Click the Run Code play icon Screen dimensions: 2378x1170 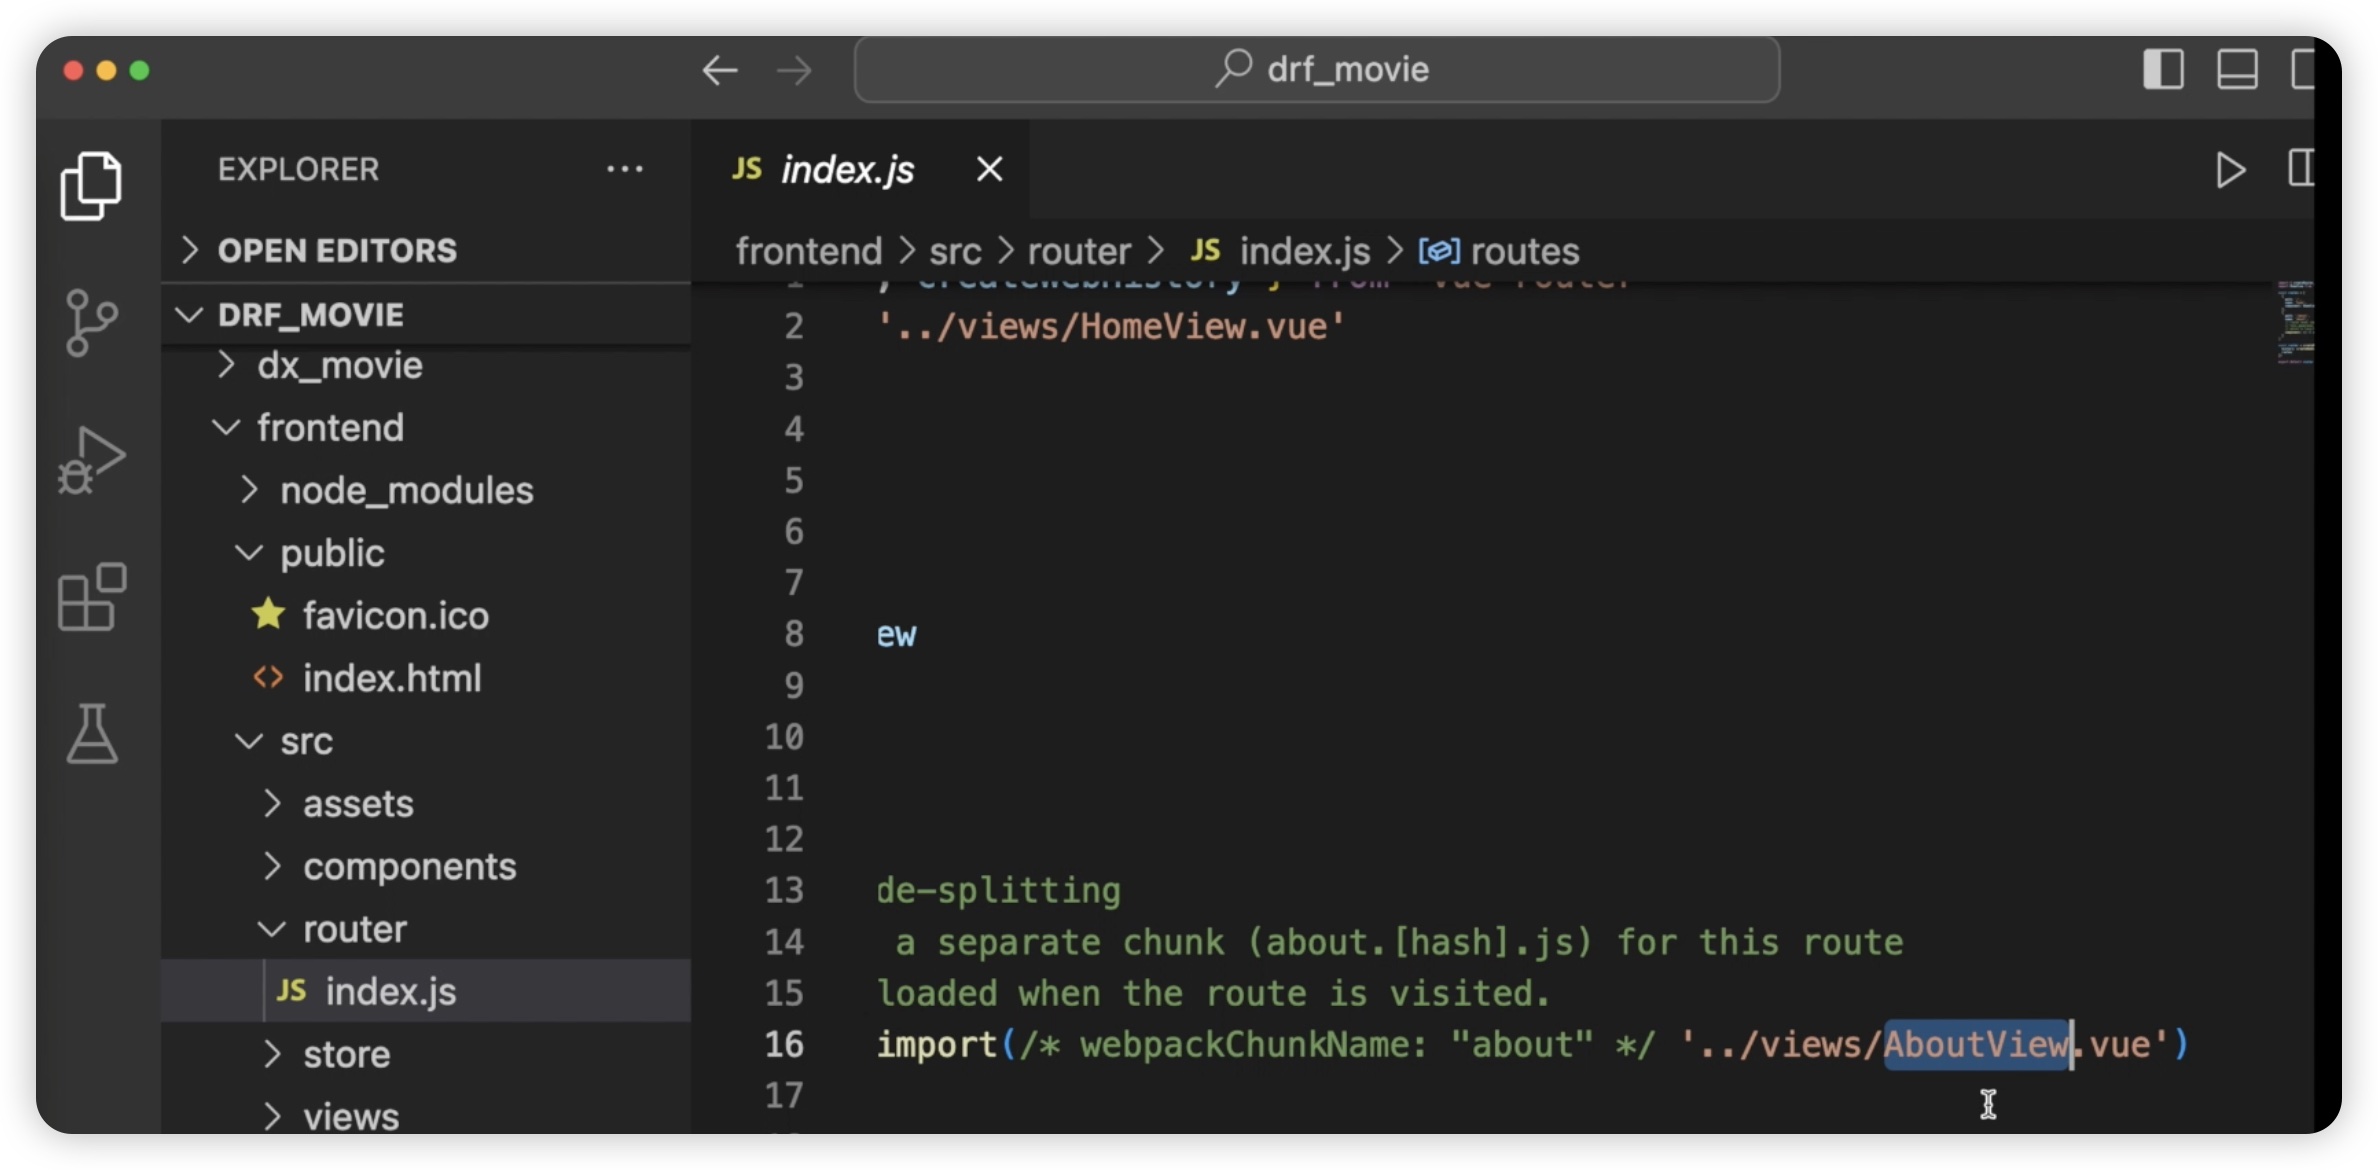(2229, 170)
